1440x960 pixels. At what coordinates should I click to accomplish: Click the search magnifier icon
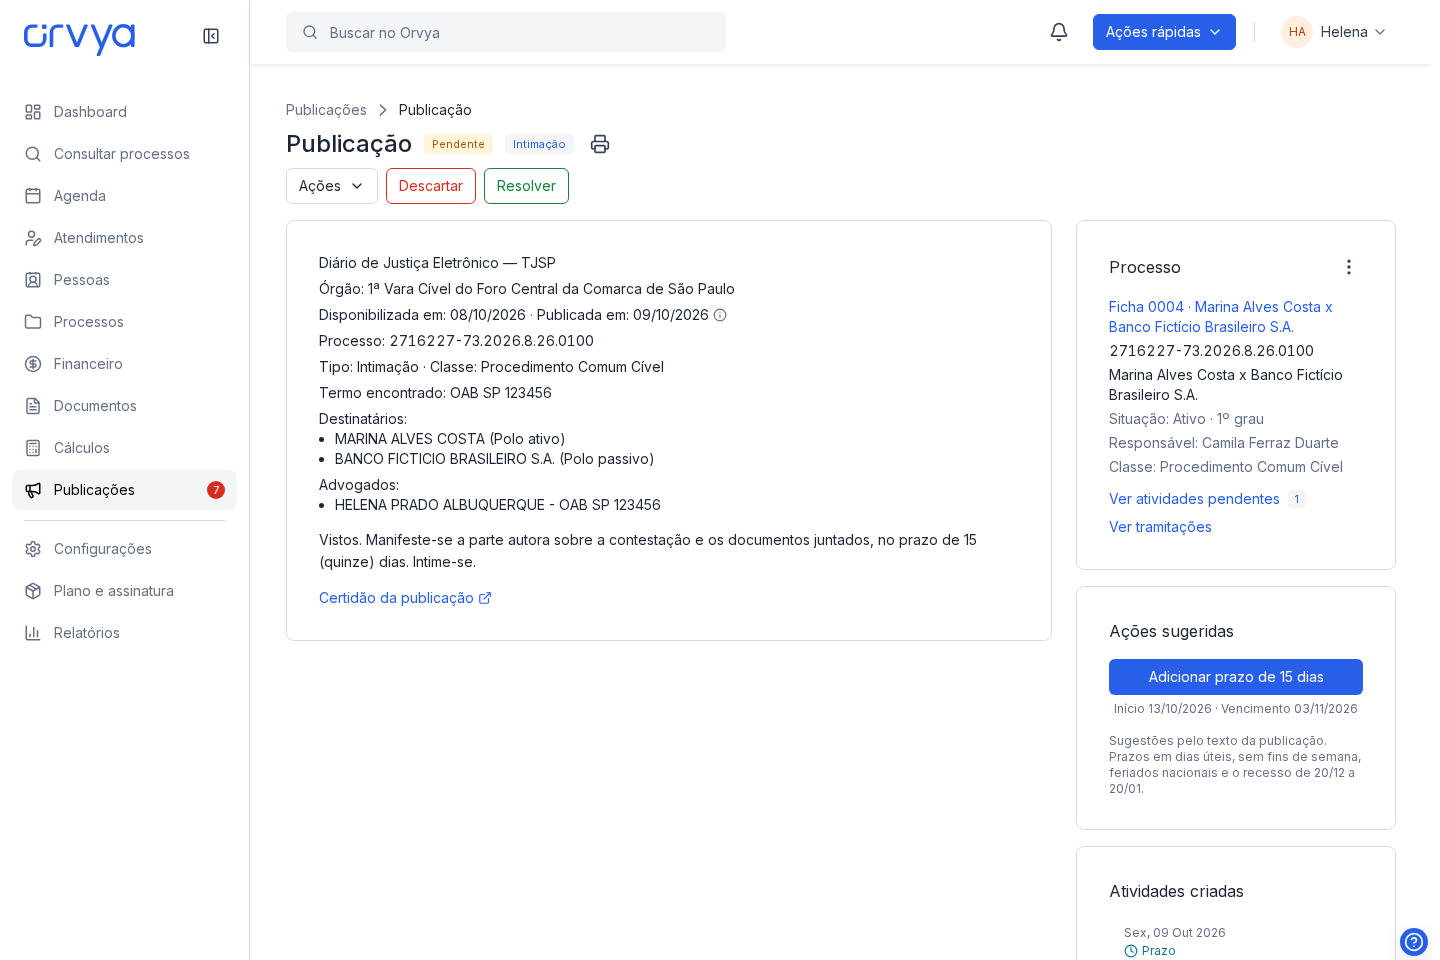pos(310,32)
